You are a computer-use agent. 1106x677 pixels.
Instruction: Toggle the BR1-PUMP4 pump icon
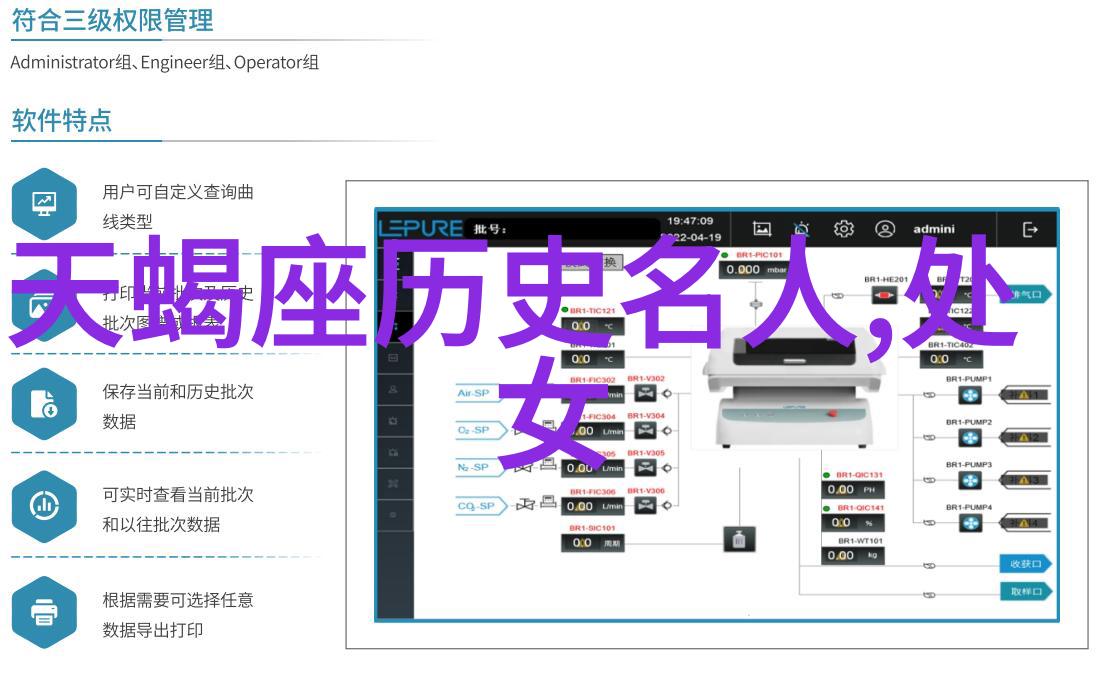pyautogui.click(x=971, y=523)
